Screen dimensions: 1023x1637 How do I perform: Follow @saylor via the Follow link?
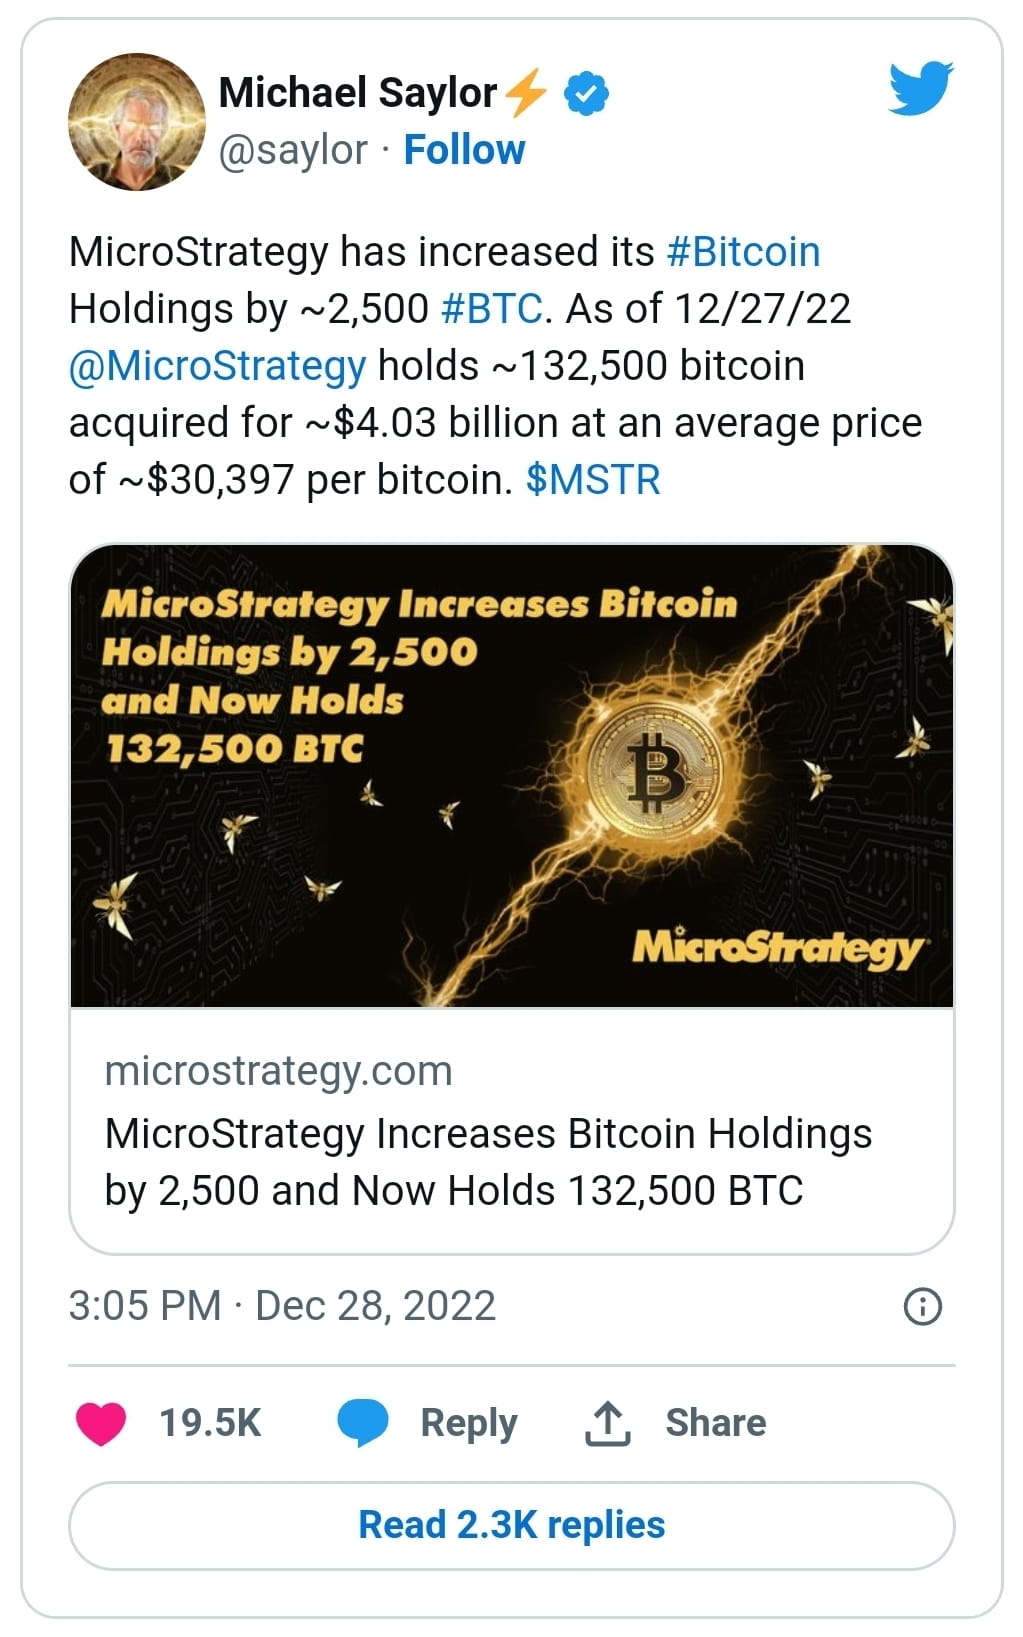[464, 150]
